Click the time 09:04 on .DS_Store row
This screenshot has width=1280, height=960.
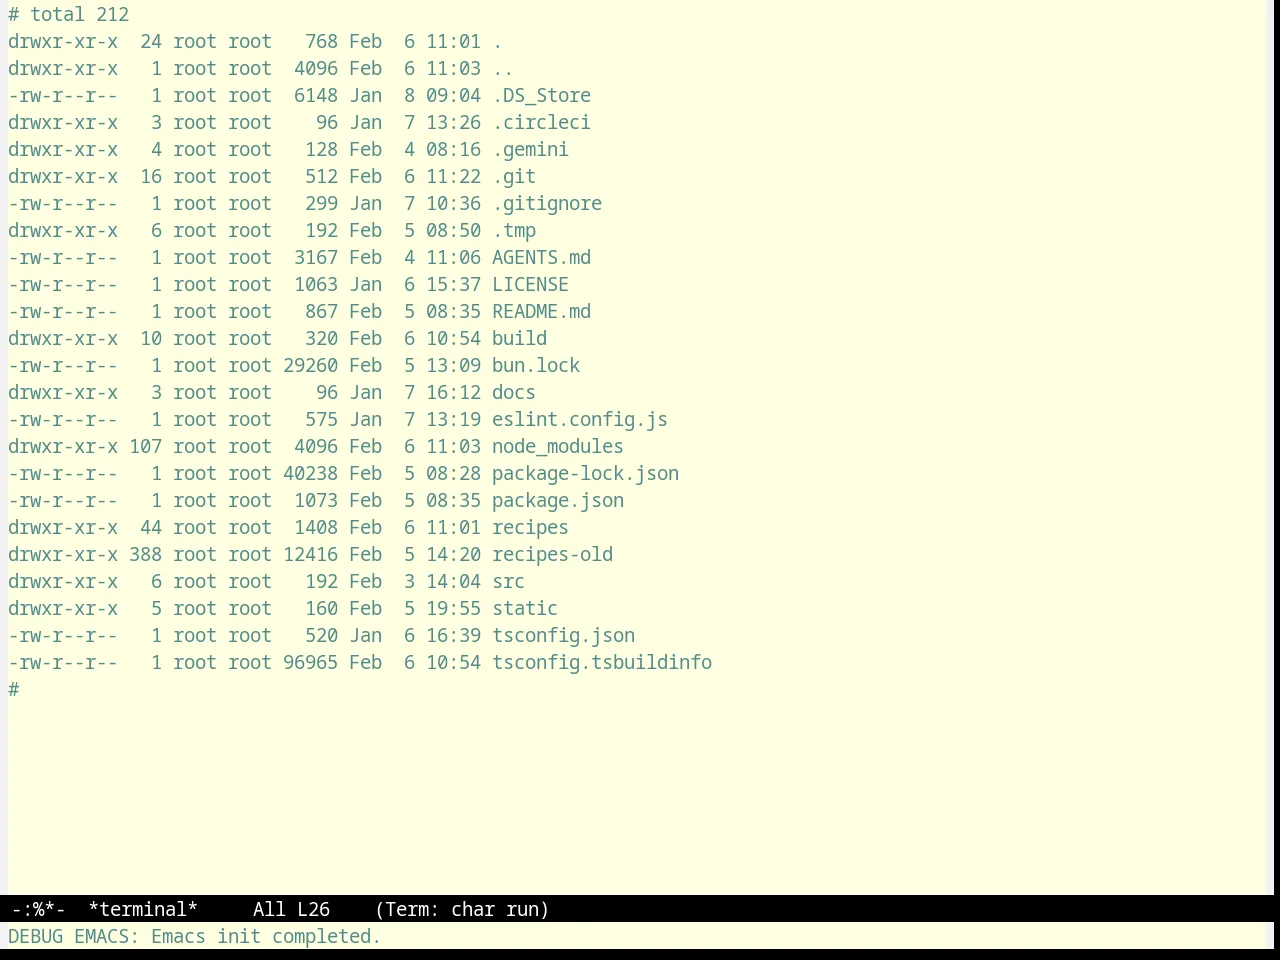[x=453, y=95]
